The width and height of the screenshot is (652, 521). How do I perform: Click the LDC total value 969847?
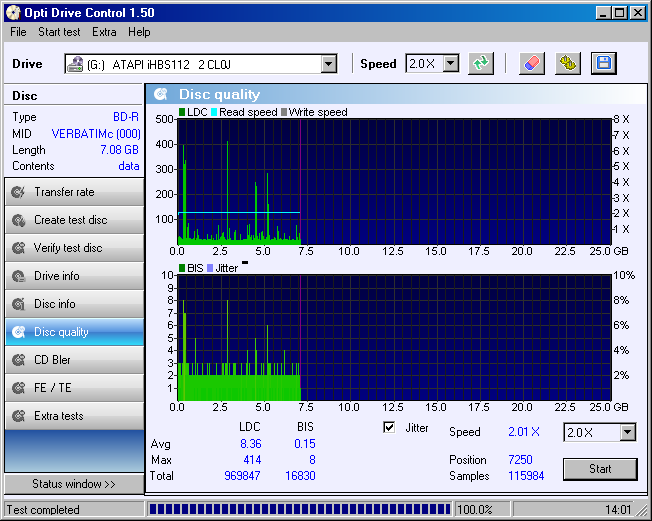pyautogui.click(x=242, y=476)
